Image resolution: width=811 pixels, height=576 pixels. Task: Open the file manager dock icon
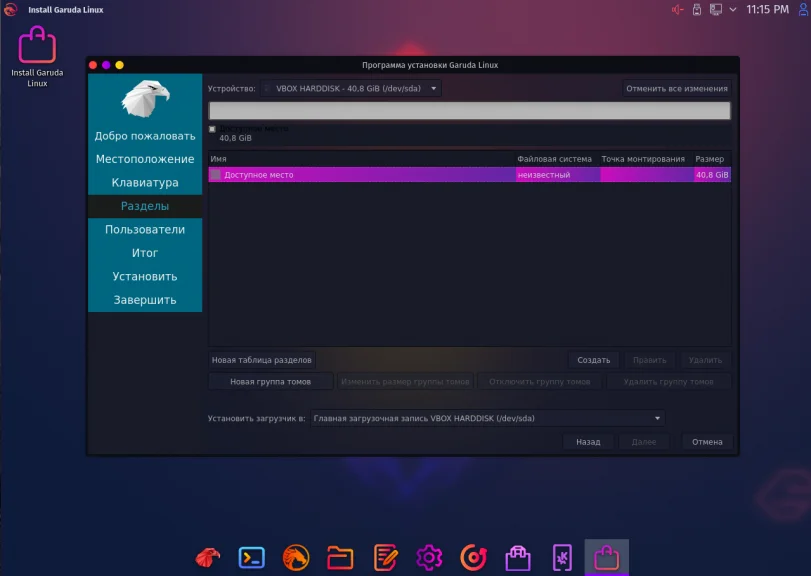341,557
